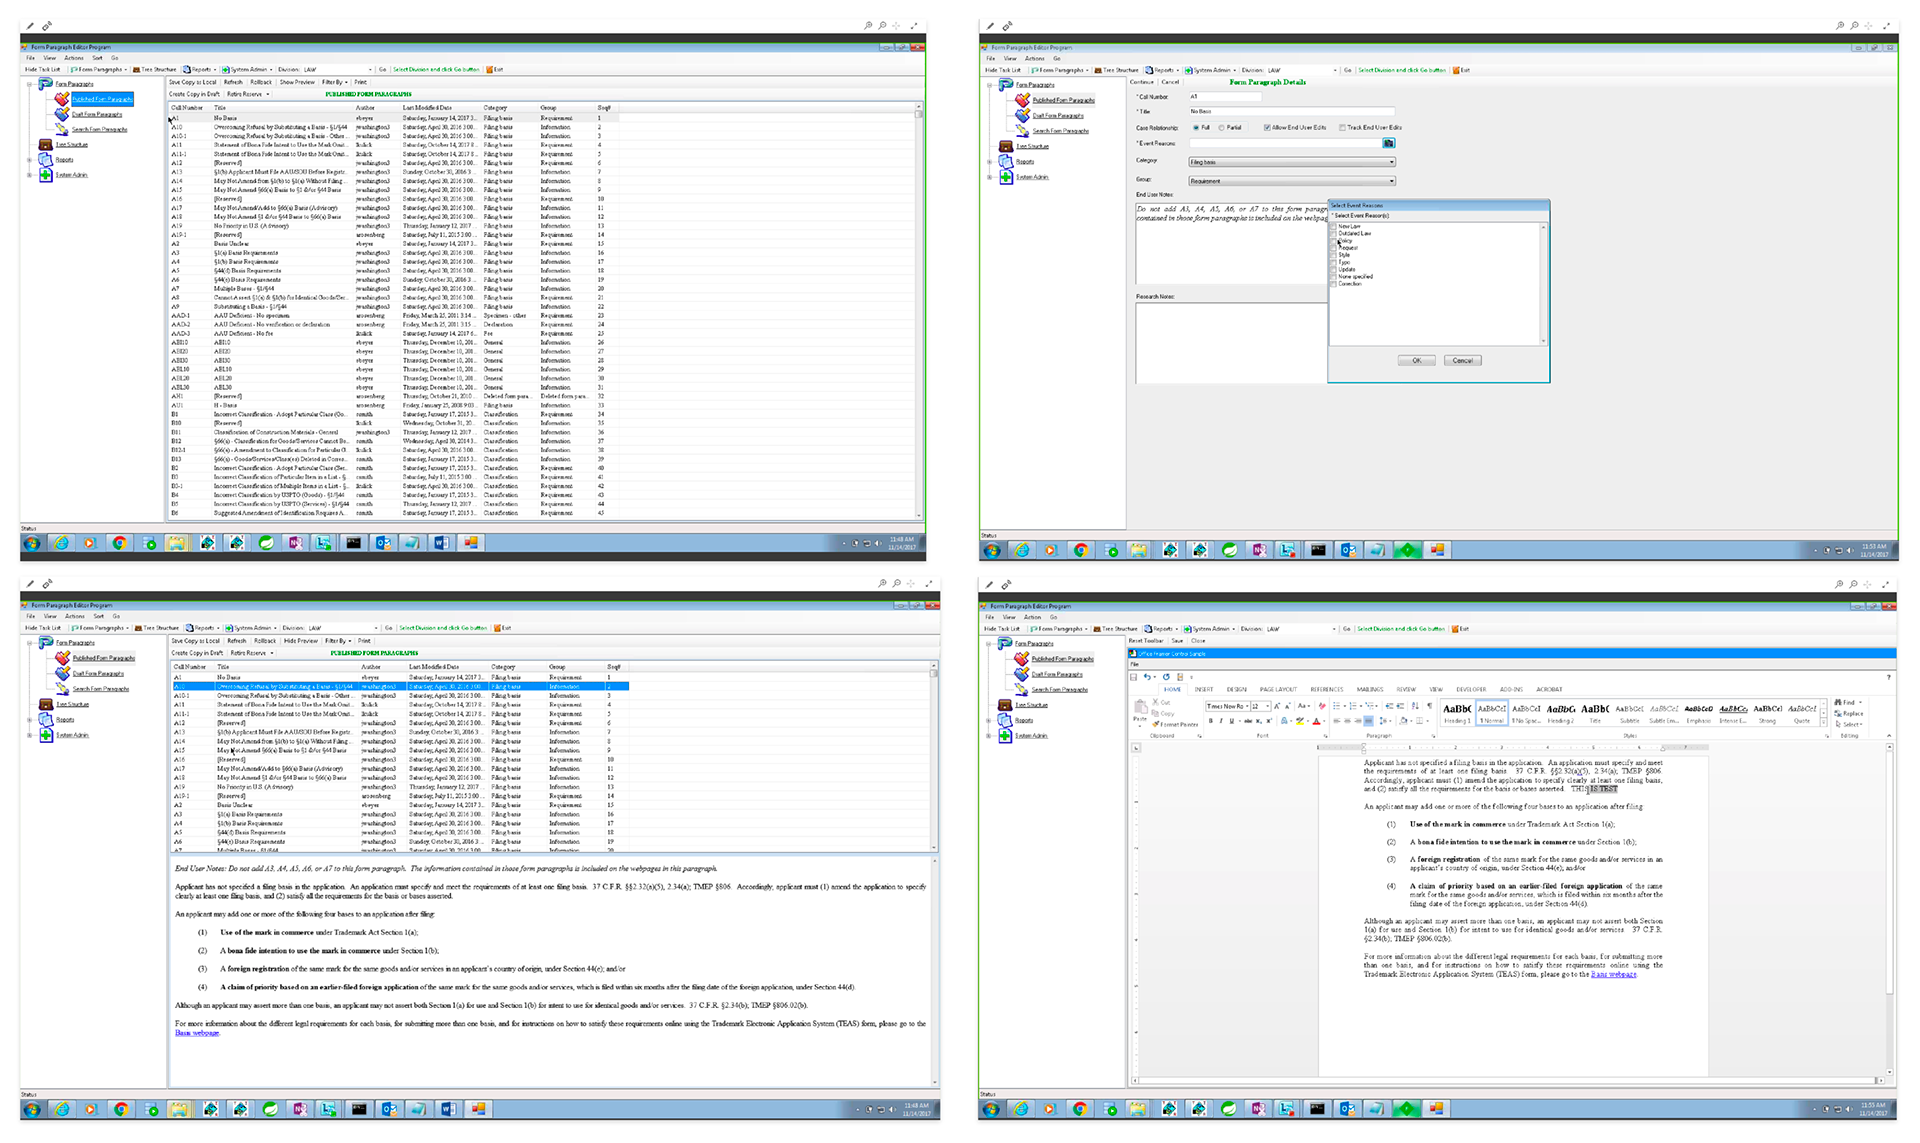This screenshot has height=1143, width=1920.
Task: Show paragraph marks with the pilcrow icon
Action: pos(1430,706)
